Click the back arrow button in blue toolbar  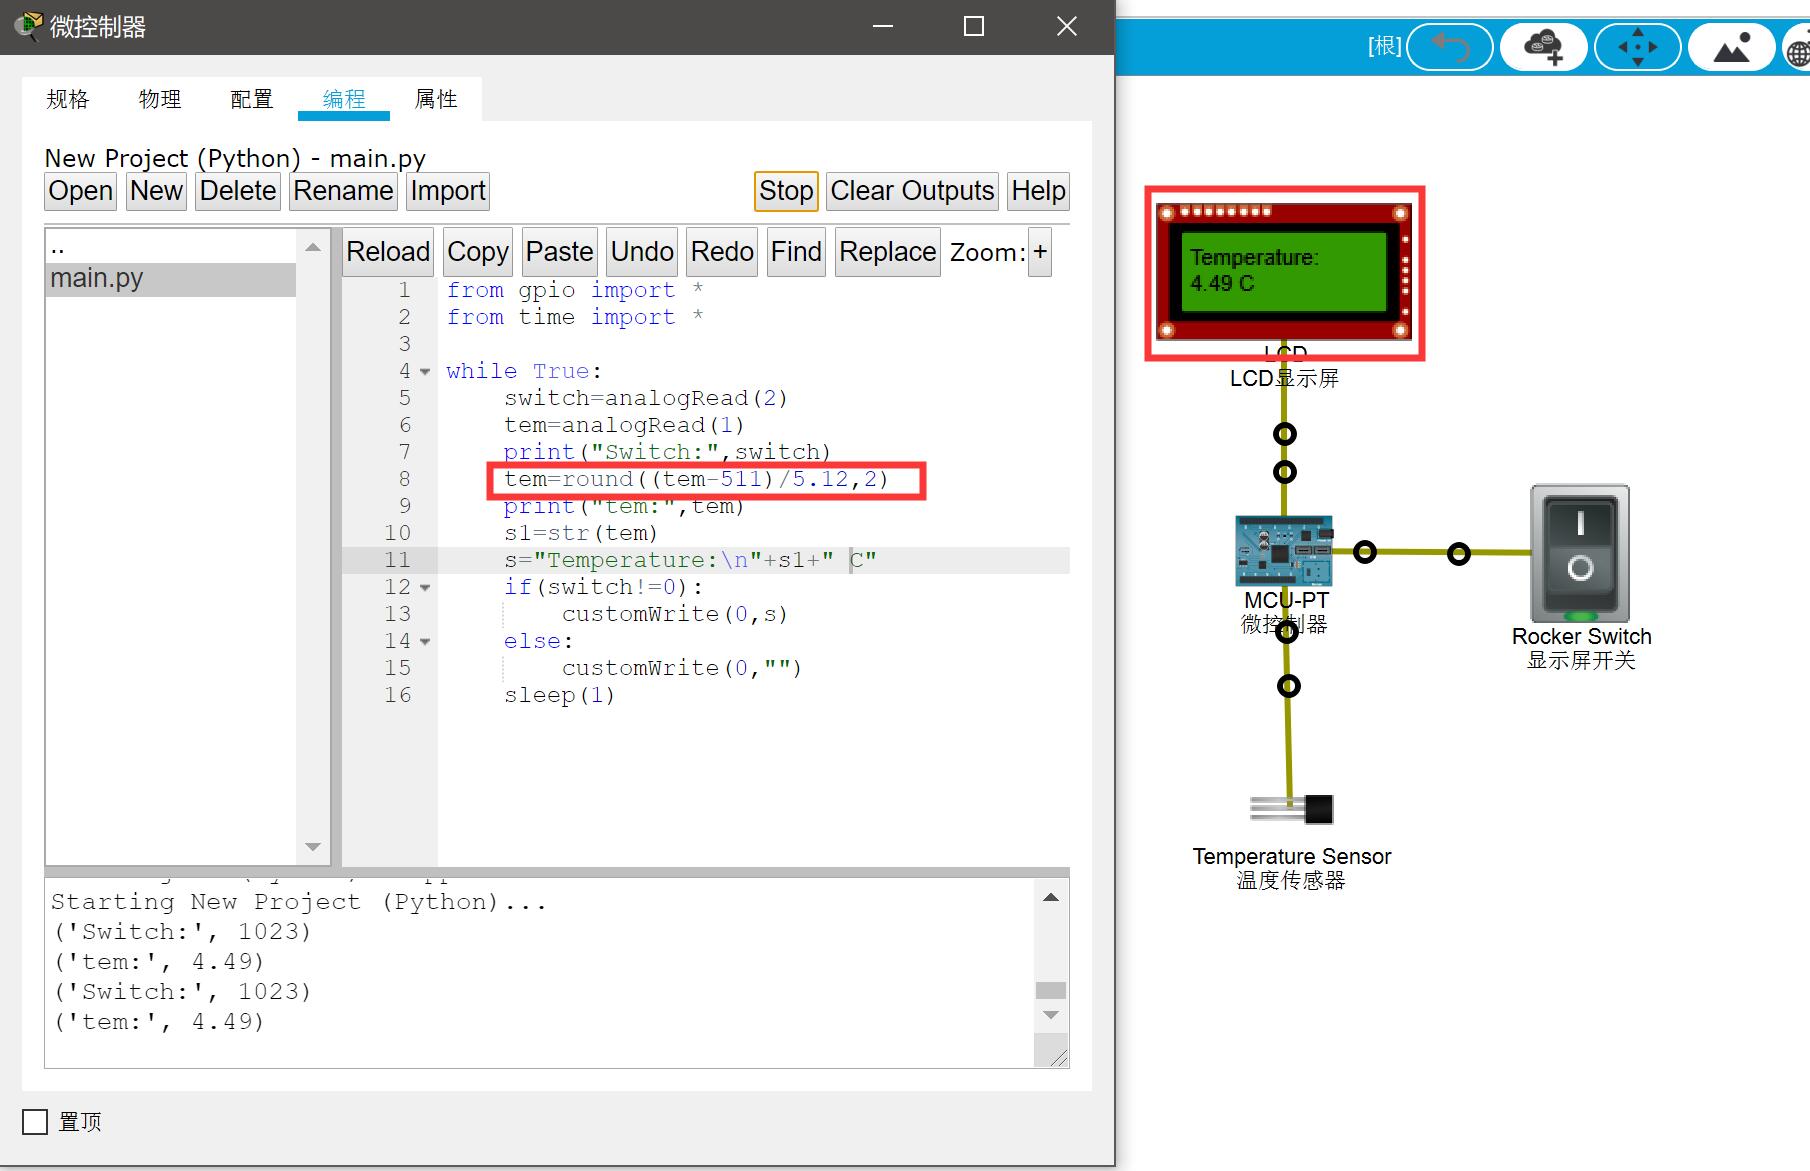tap(1450, 47)
